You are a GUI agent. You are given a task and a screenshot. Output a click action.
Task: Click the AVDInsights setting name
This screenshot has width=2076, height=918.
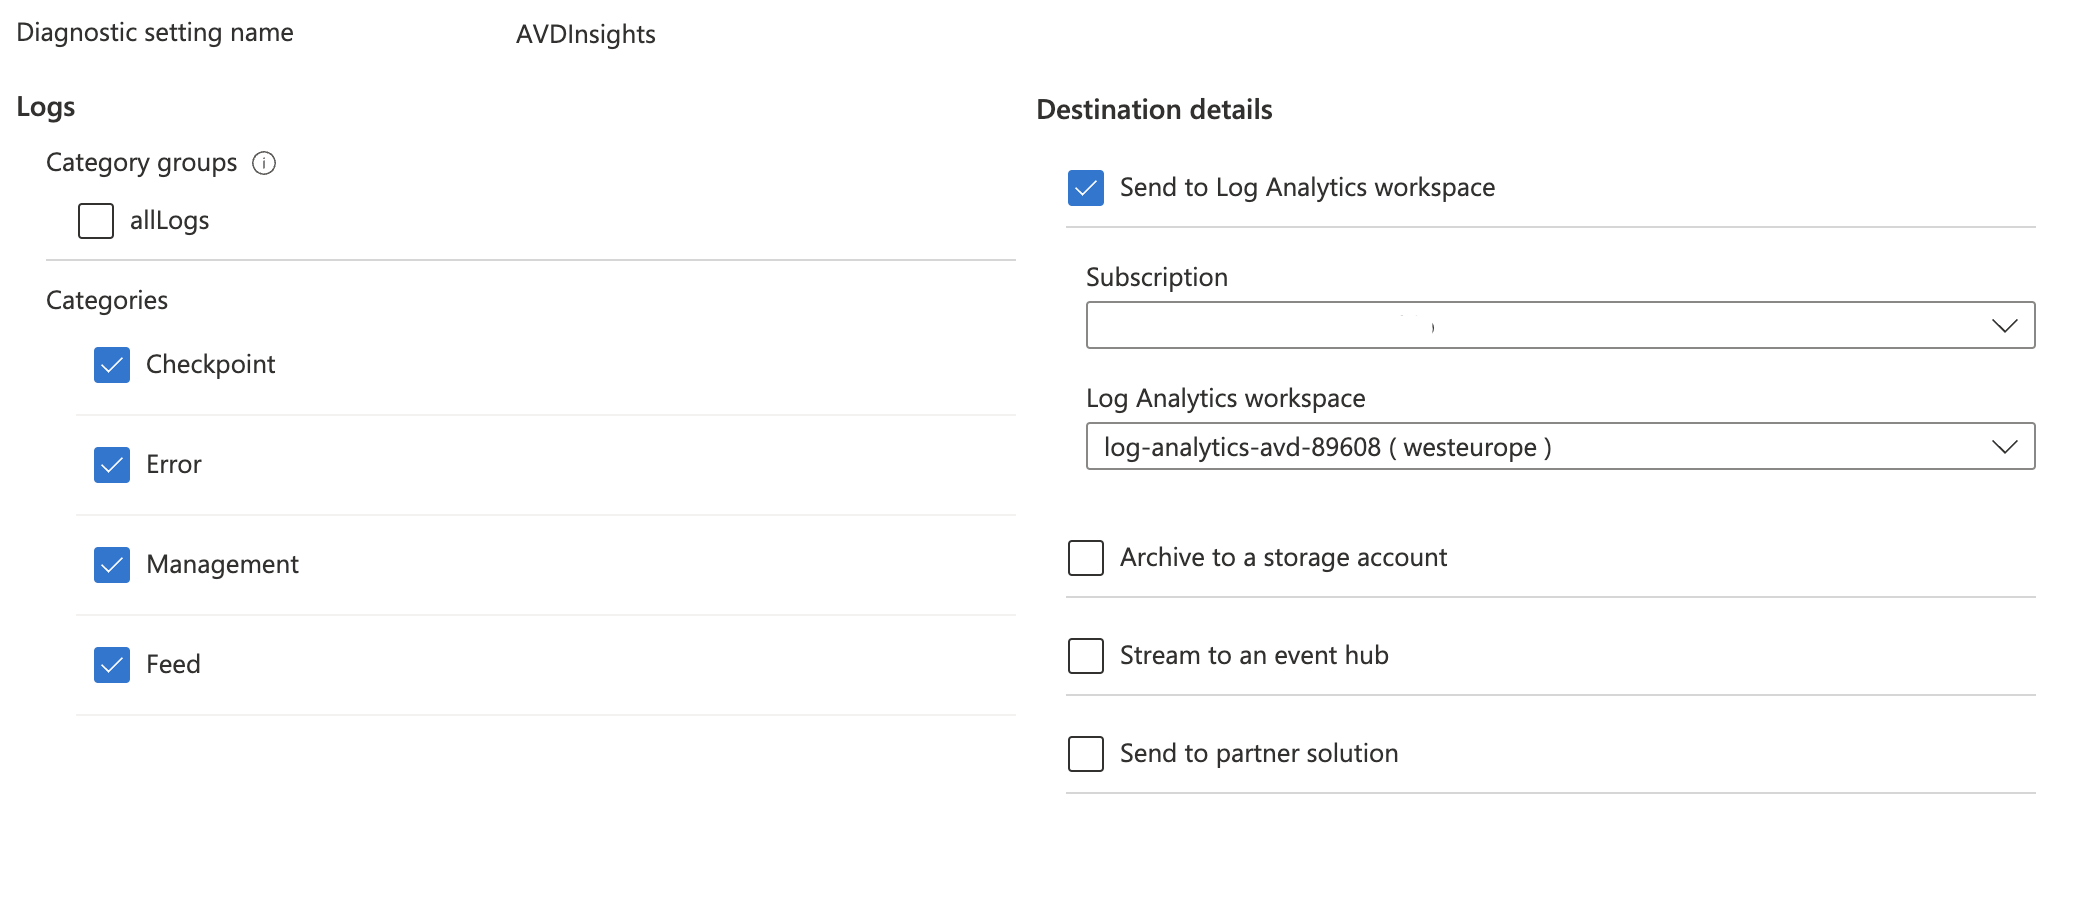[585, 33]
